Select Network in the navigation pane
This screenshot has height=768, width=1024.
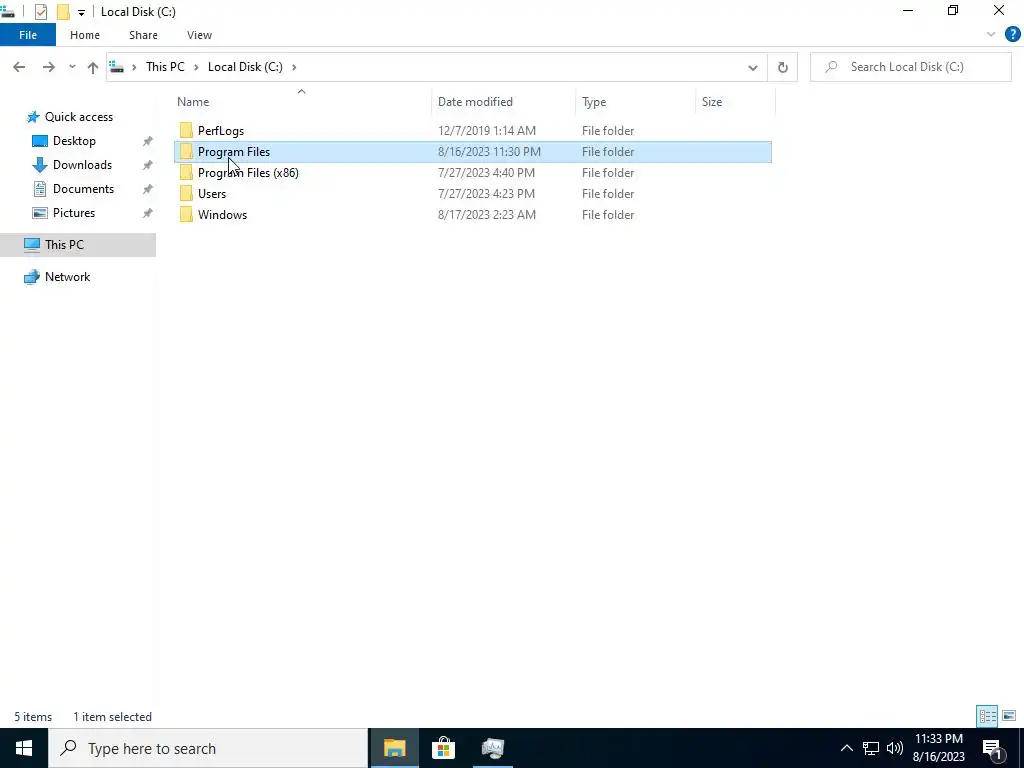pos(67,277)
